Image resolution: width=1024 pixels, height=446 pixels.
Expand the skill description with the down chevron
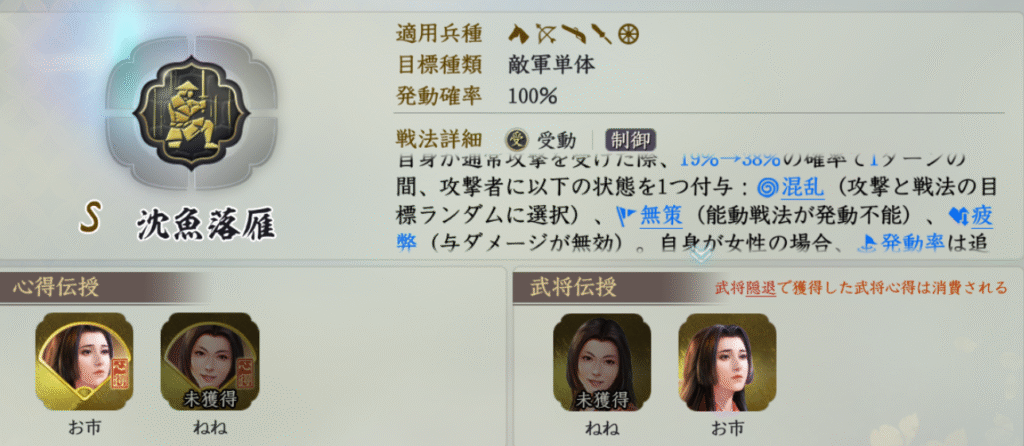700,255
